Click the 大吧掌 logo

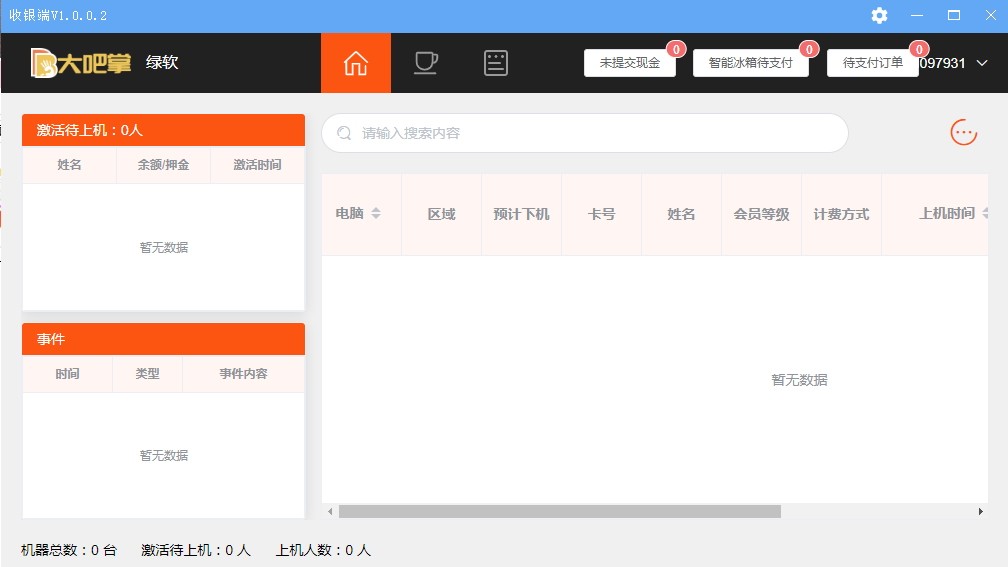81,63
